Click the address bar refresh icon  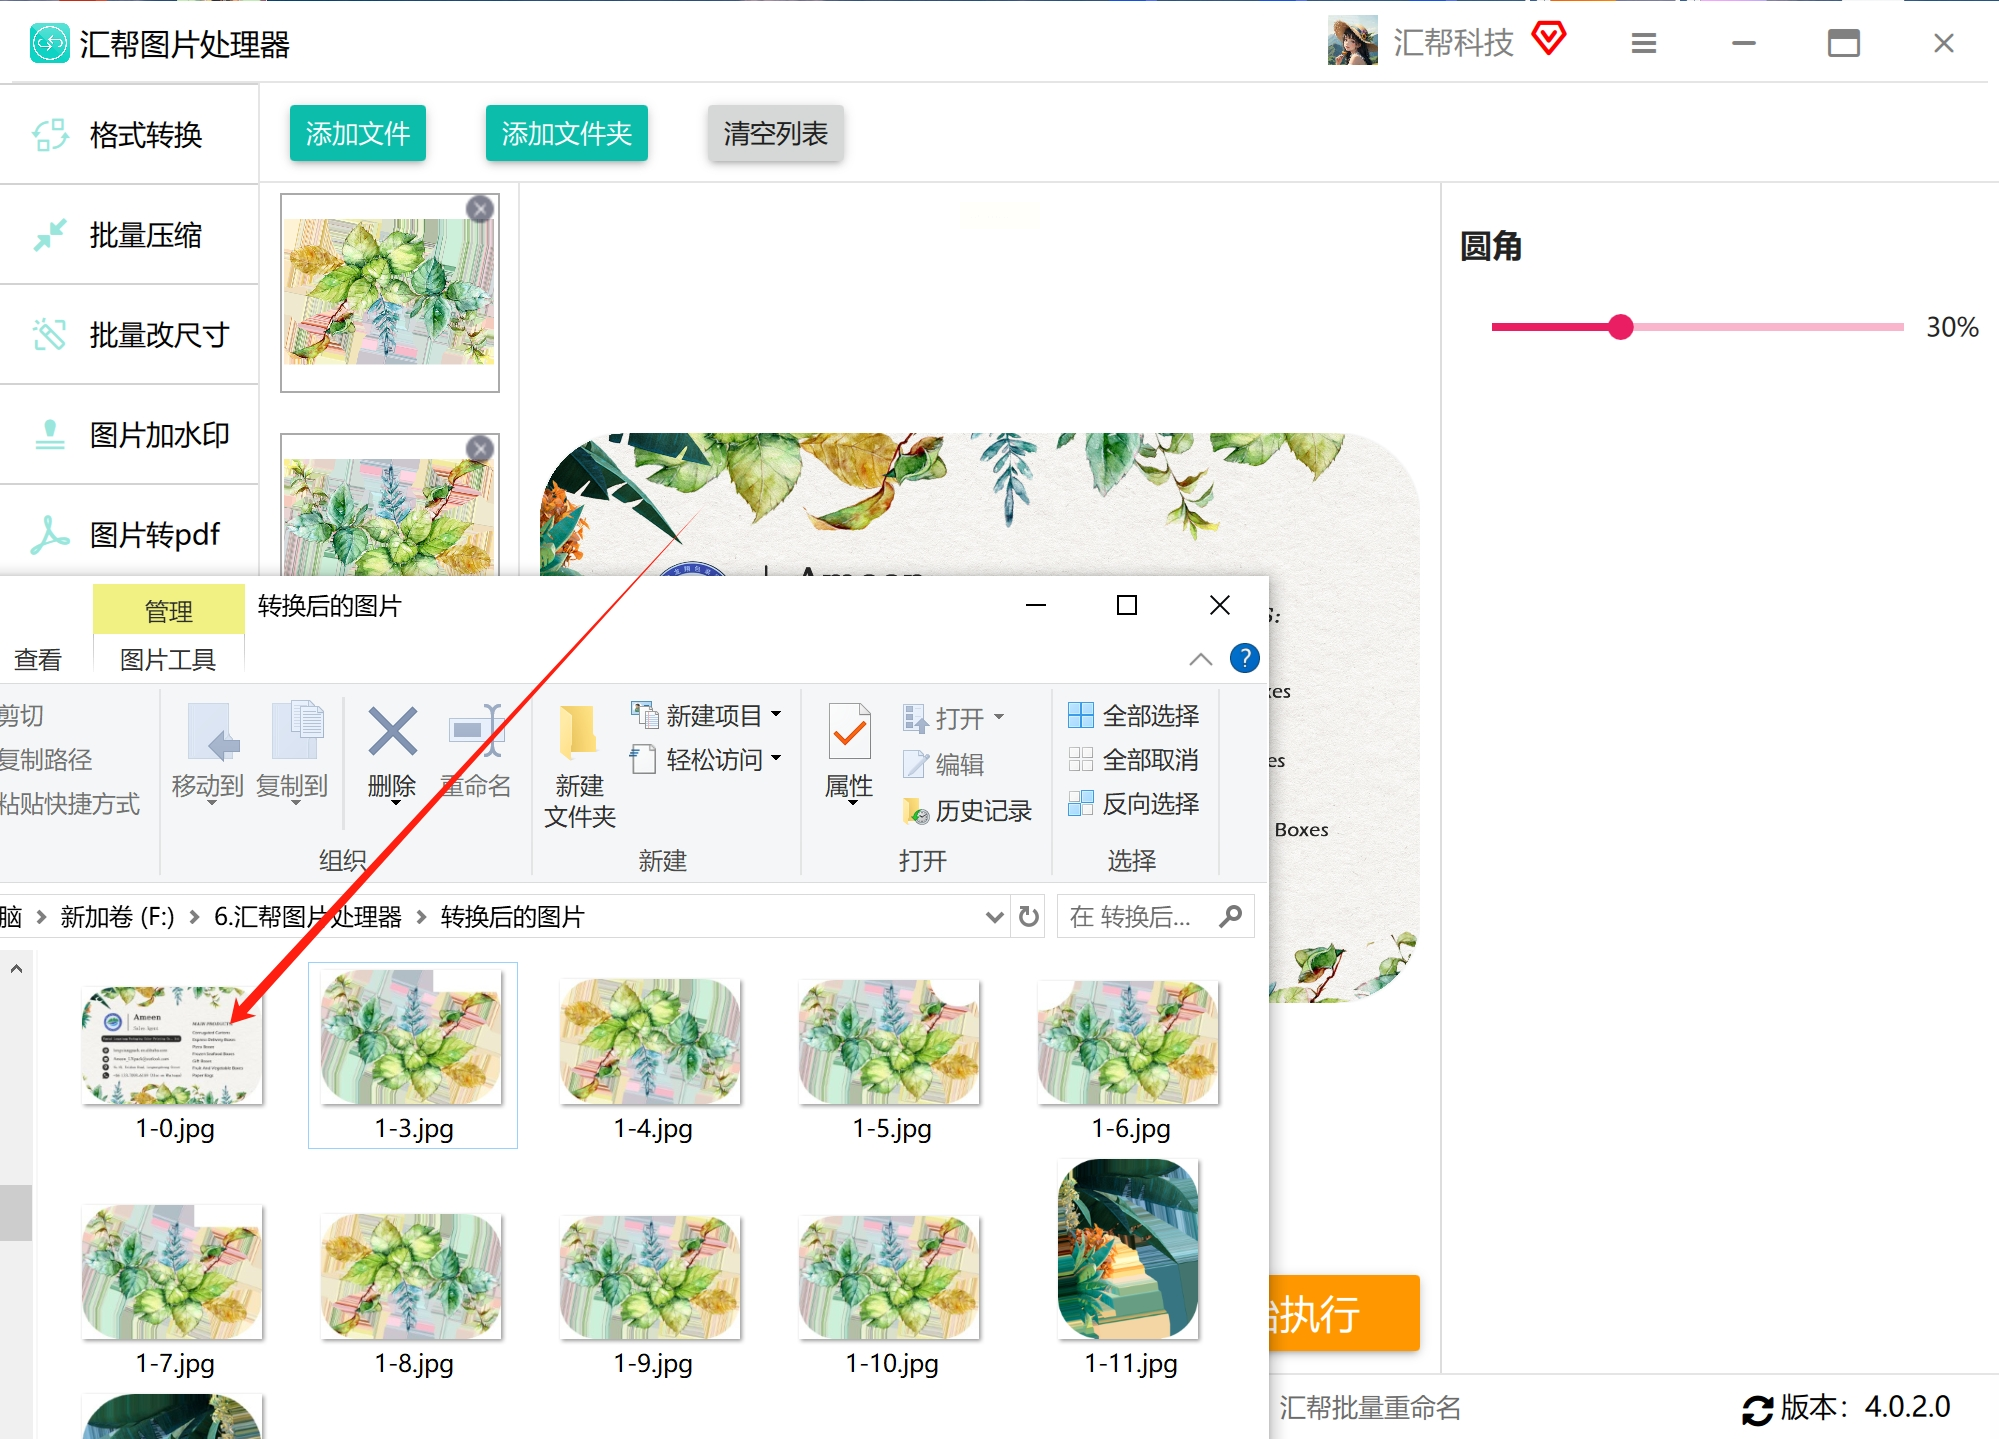point(1028,917)
